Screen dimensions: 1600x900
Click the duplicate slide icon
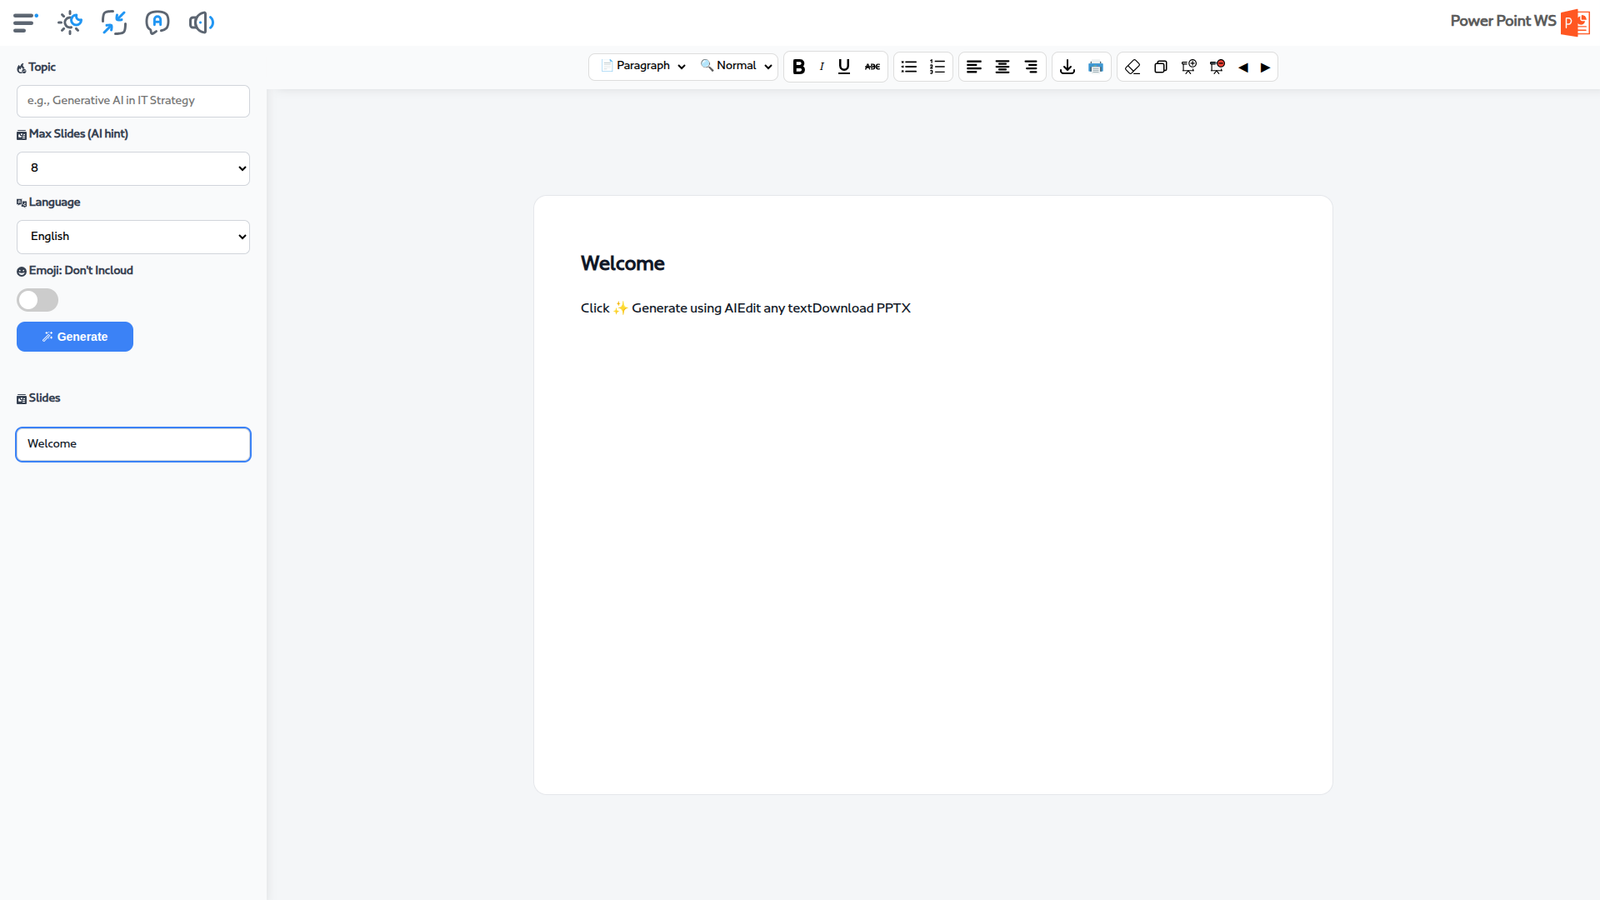coord(1160,67)
